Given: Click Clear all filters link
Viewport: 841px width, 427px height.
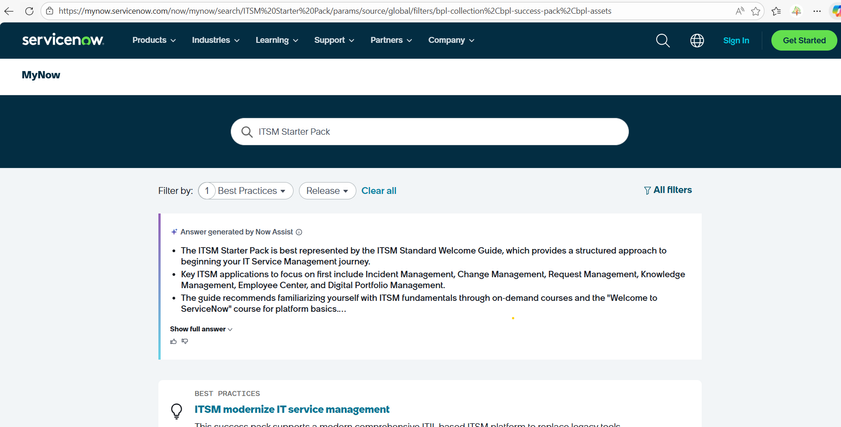Looking at the screenshot, I should click(379, 191).
